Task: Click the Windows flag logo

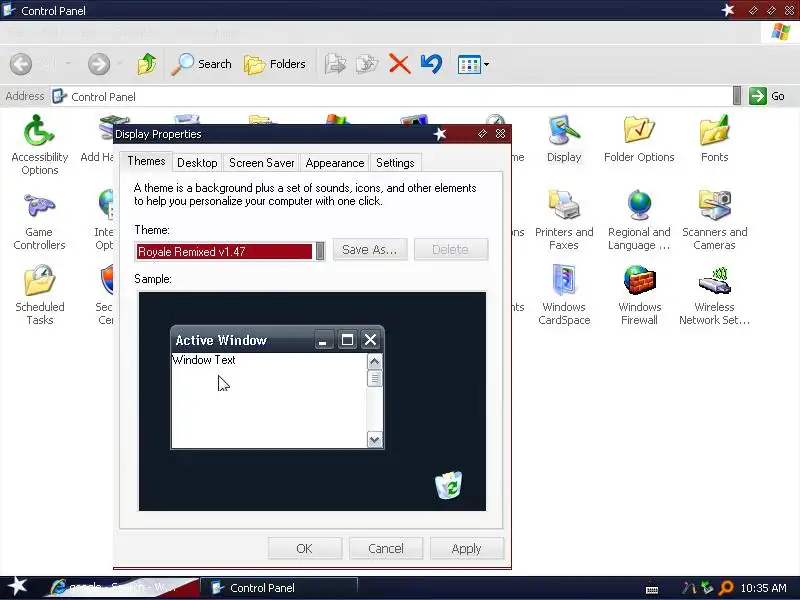Action: [781, 32]
